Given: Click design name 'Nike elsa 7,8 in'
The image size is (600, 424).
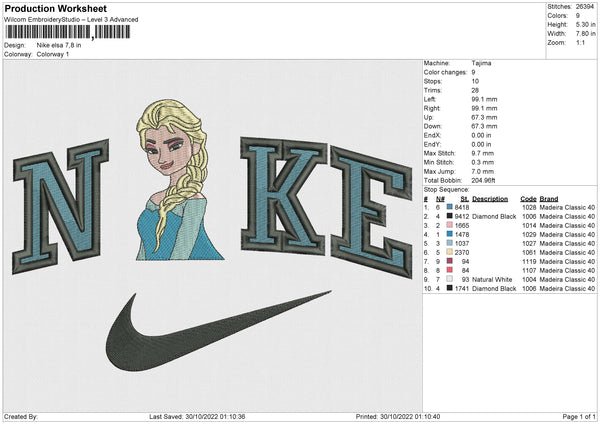Looking at the screenshot, I should 59,45.
